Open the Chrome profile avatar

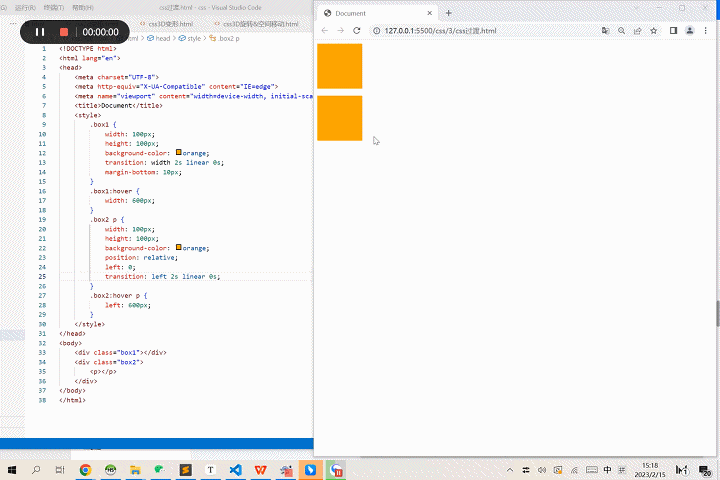pos(689,31)
